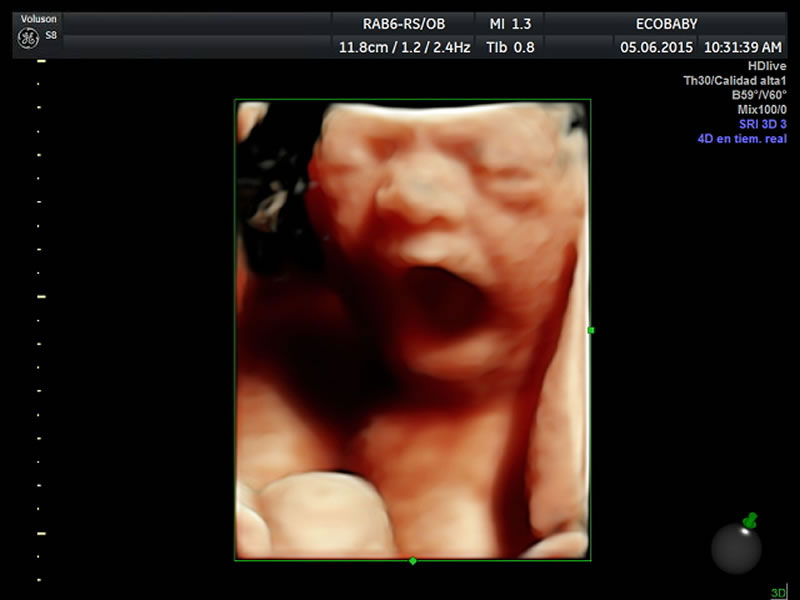Click the topmost yellow depth scale marker
Viewport: 800px width, 600px height.
click(x=41, y=62)
